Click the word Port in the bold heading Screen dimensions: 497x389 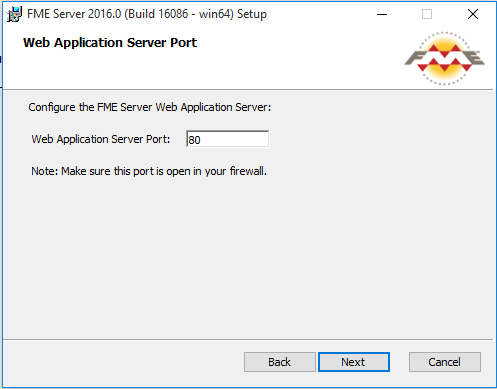click(184, 43)
